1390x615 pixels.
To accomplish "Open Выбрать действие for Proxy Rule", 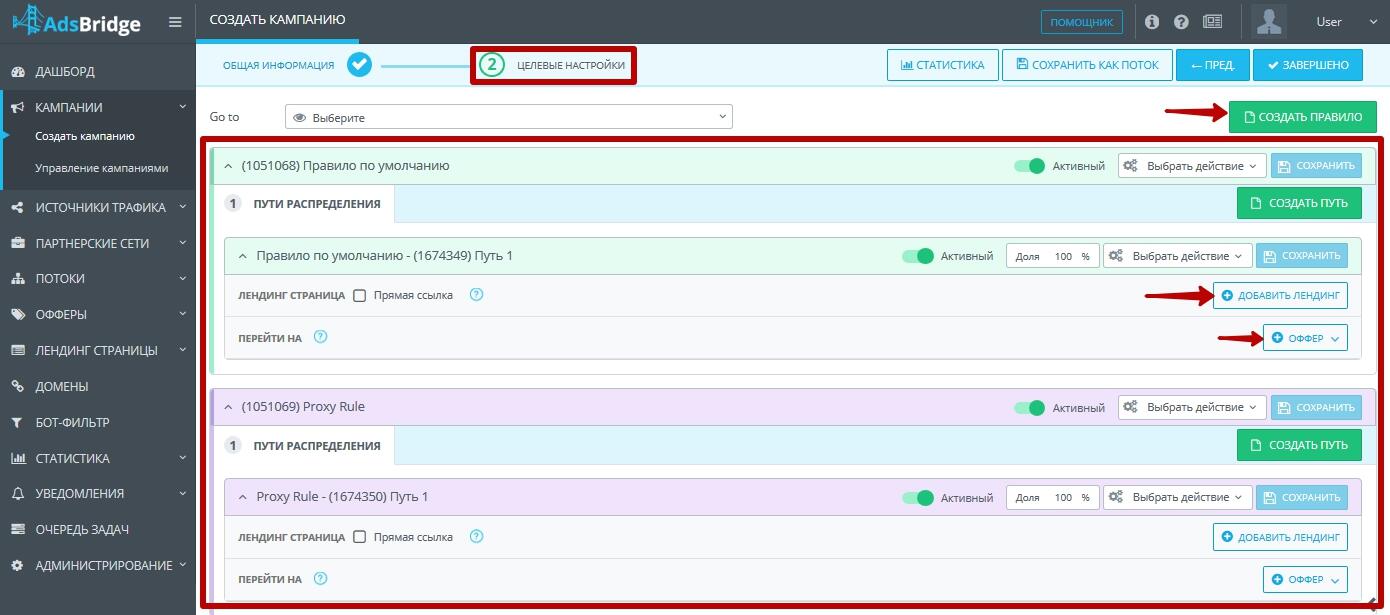I will click(x=1192, y=407).
